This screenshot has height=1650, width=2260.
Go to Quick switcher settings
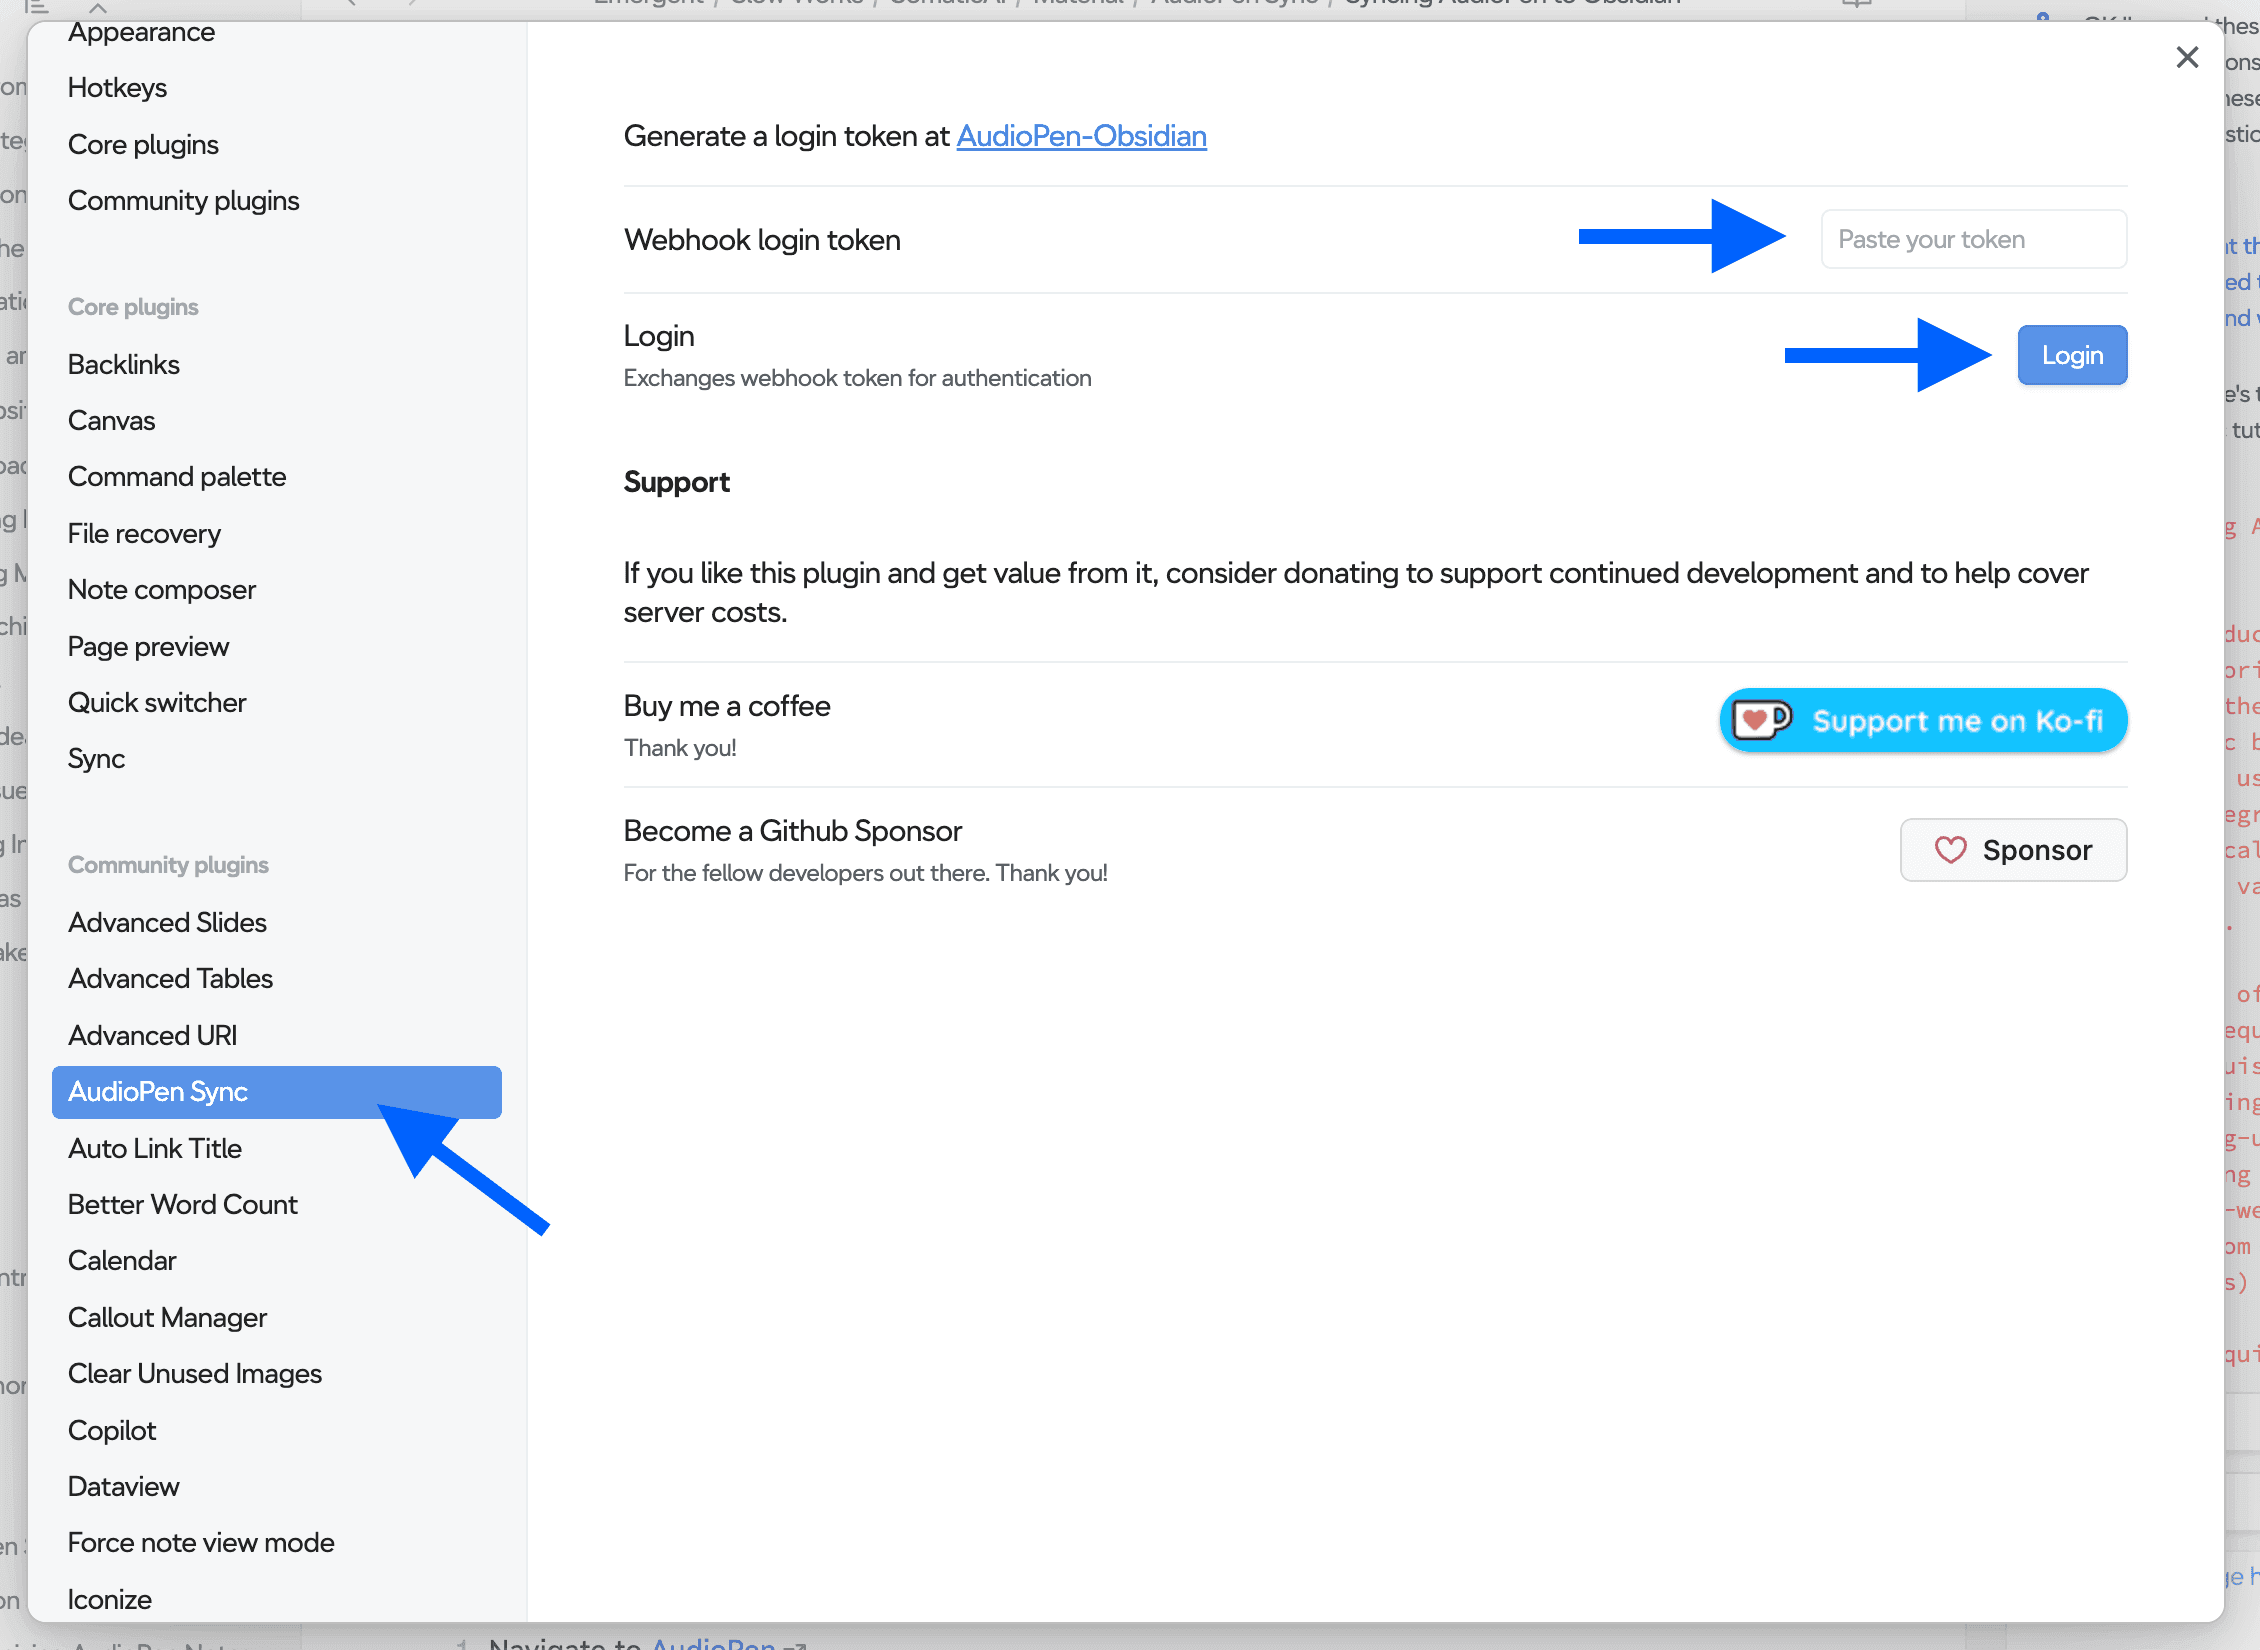click(x=156, y=702)
